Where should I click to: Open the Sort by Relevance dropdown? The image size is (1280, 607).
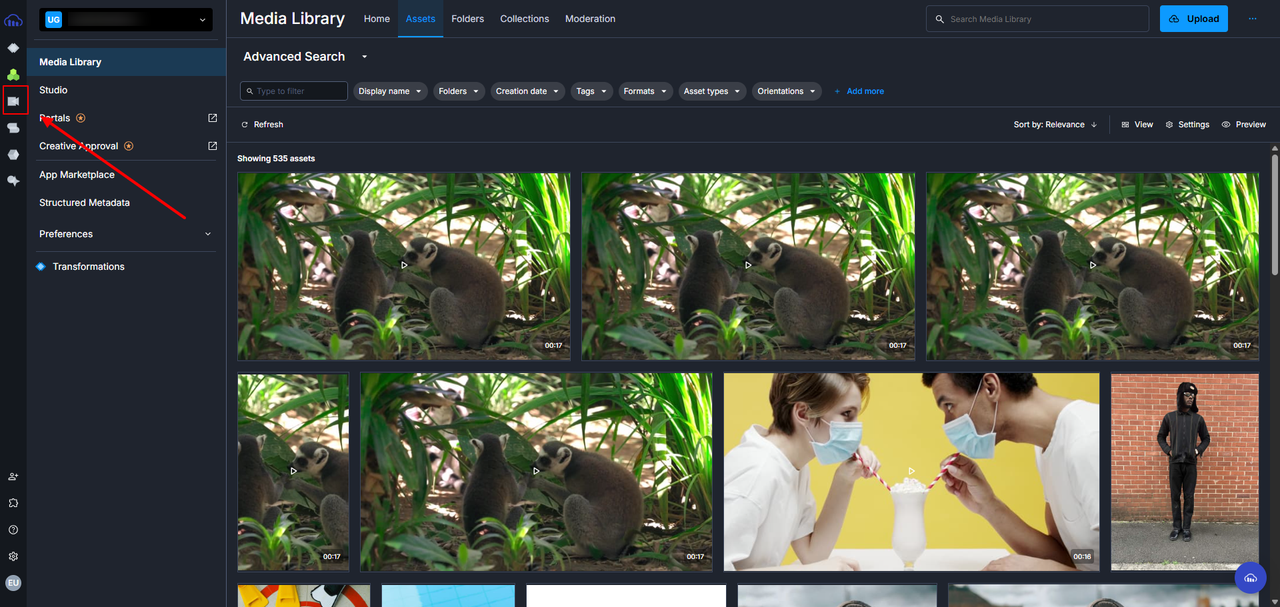1055,125
